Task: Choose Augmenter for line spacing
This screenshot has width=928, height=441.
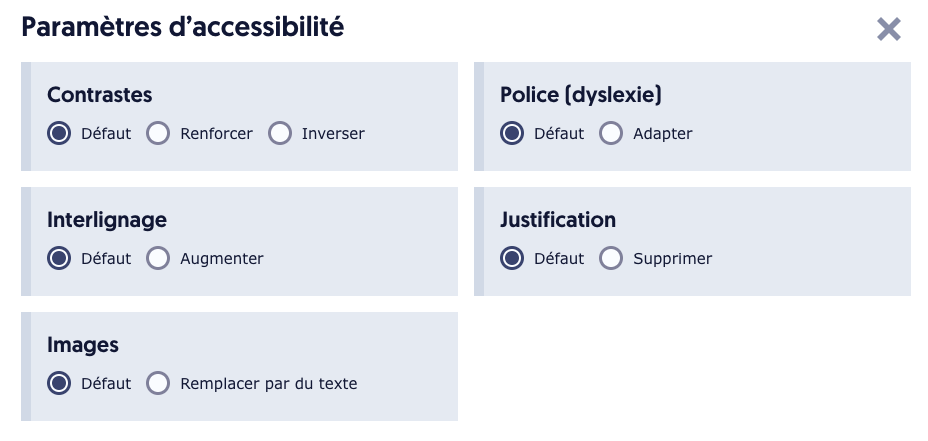Action: pyautogui.click(x=158, y=258)
